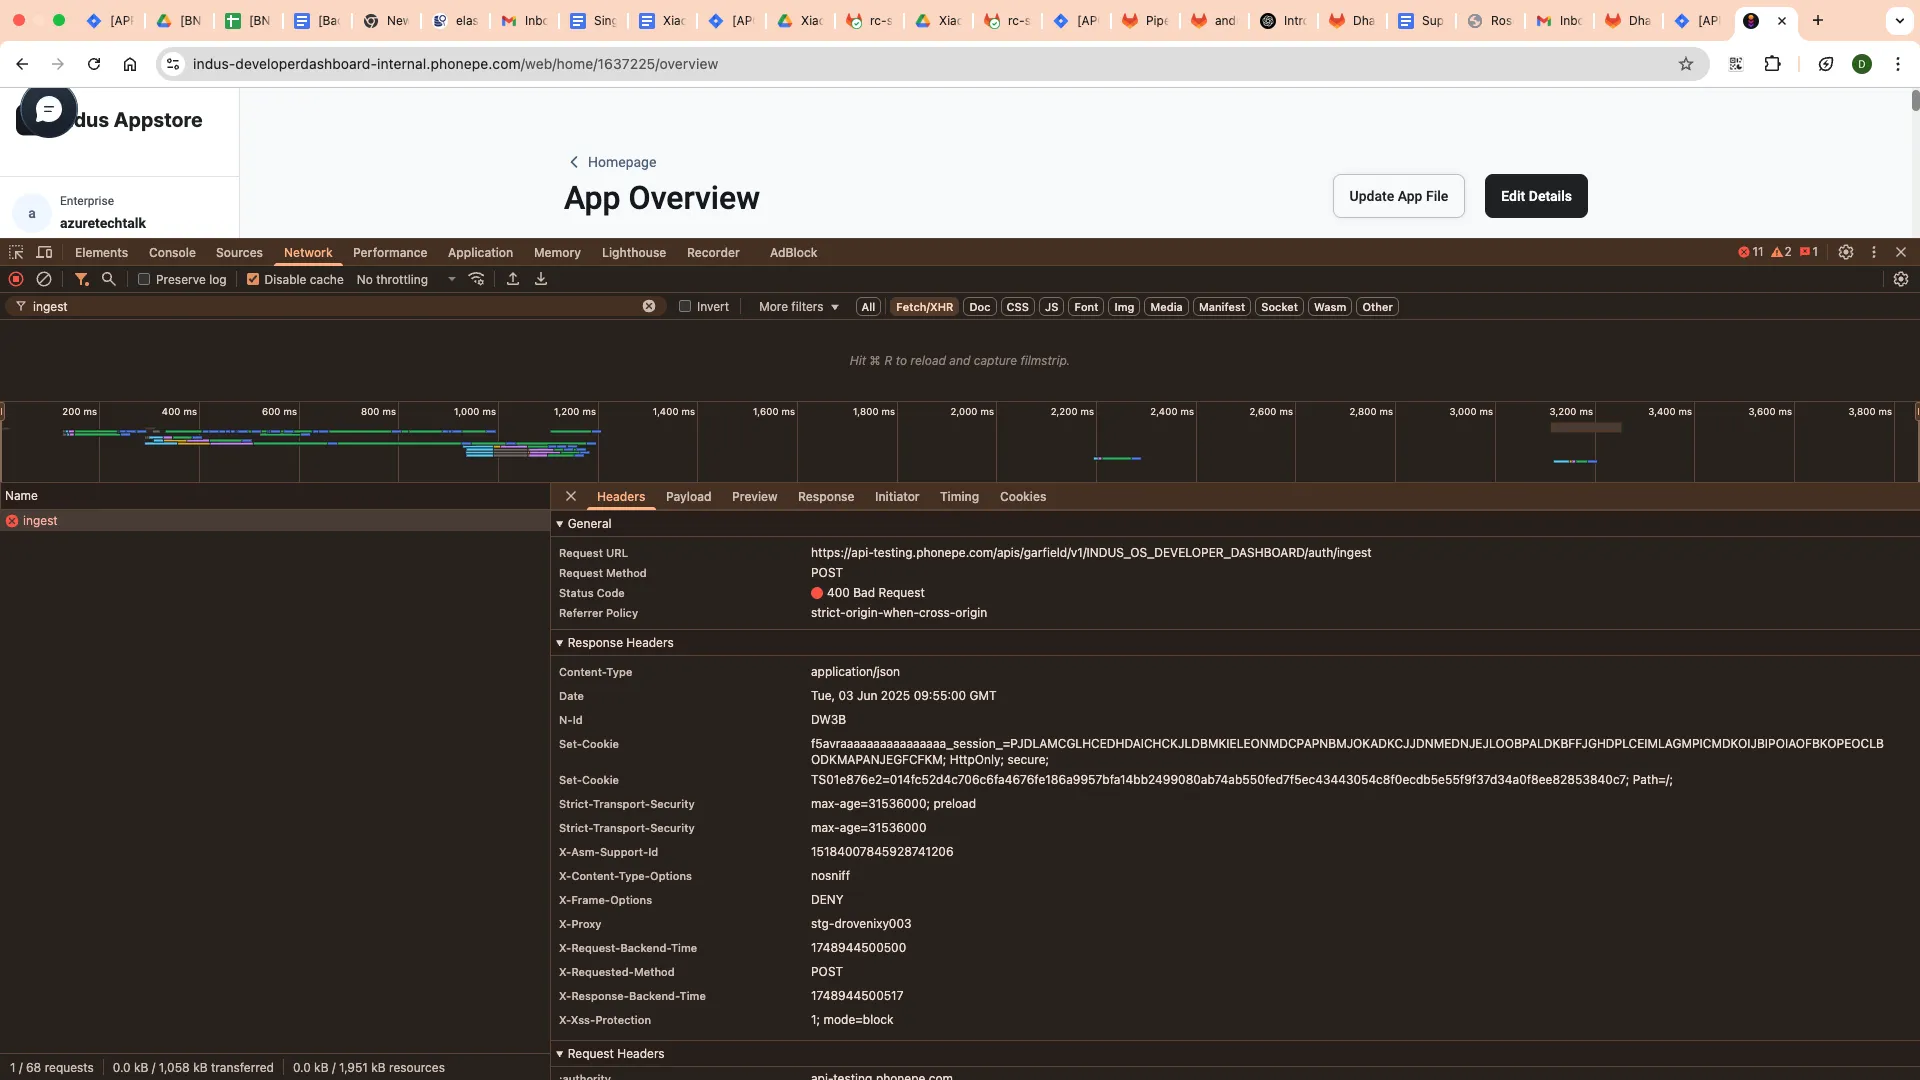Toggle the device toolbar icon
Image resolution: width=1920 pixels, height=1080 pixels.
tap(44, 253)
